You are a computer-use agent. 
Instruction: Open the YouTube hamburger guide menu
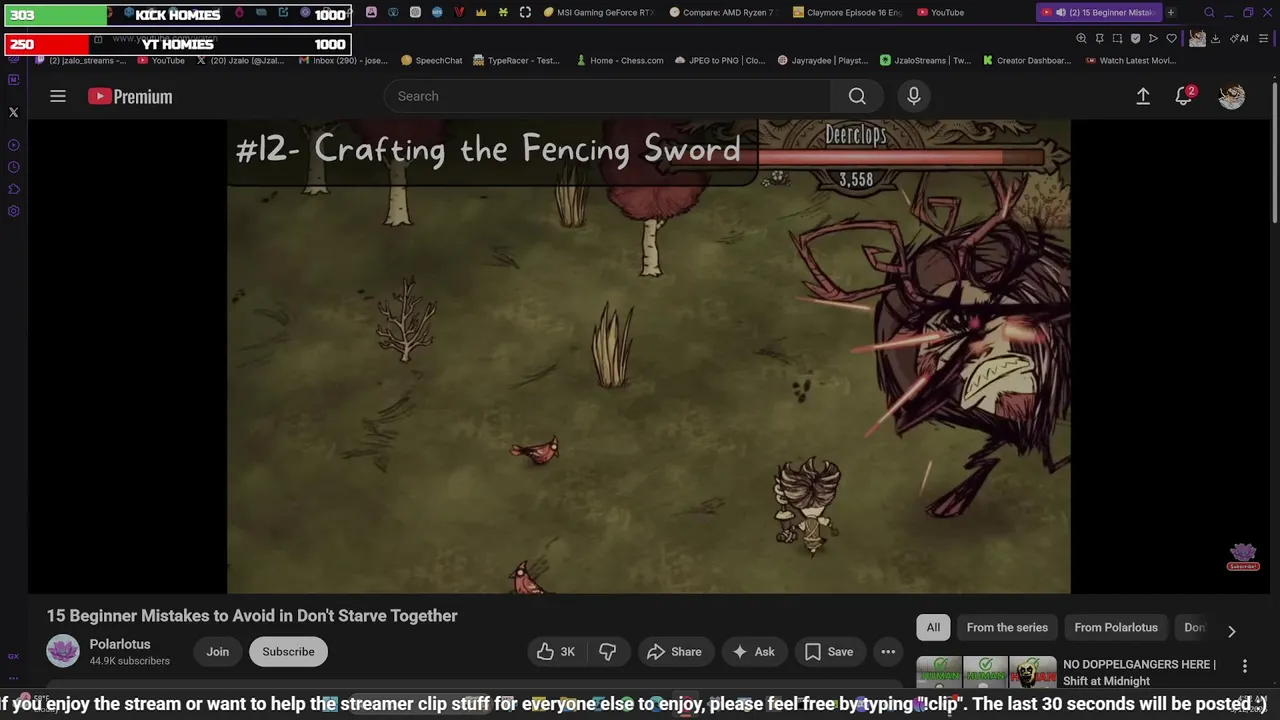tap(58, 96)
